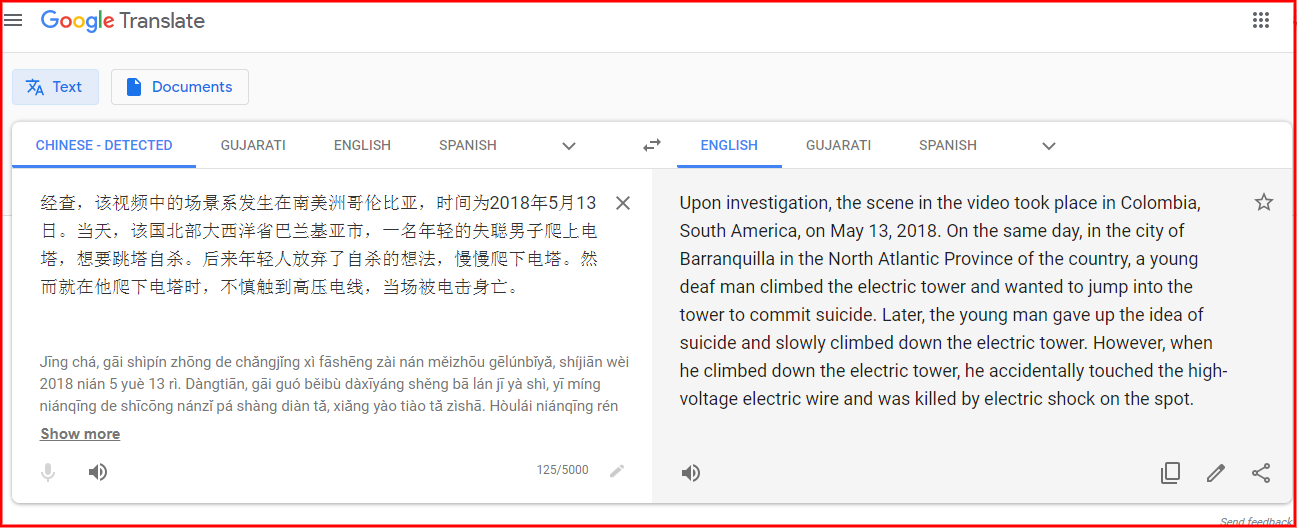
Task: Open the hamburger main menu
Action: 14,20
